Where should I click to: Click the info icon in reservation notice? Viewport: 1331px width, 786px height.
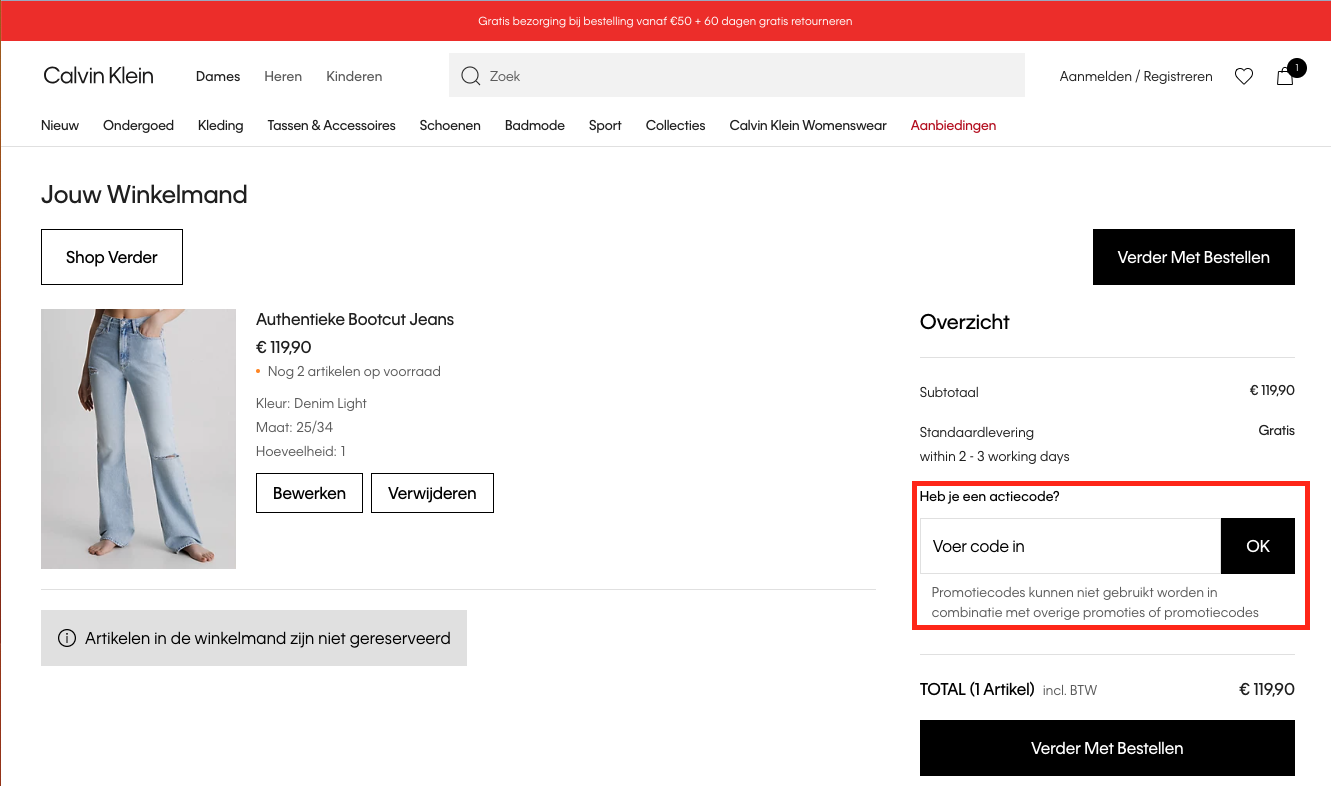[67, 638]
